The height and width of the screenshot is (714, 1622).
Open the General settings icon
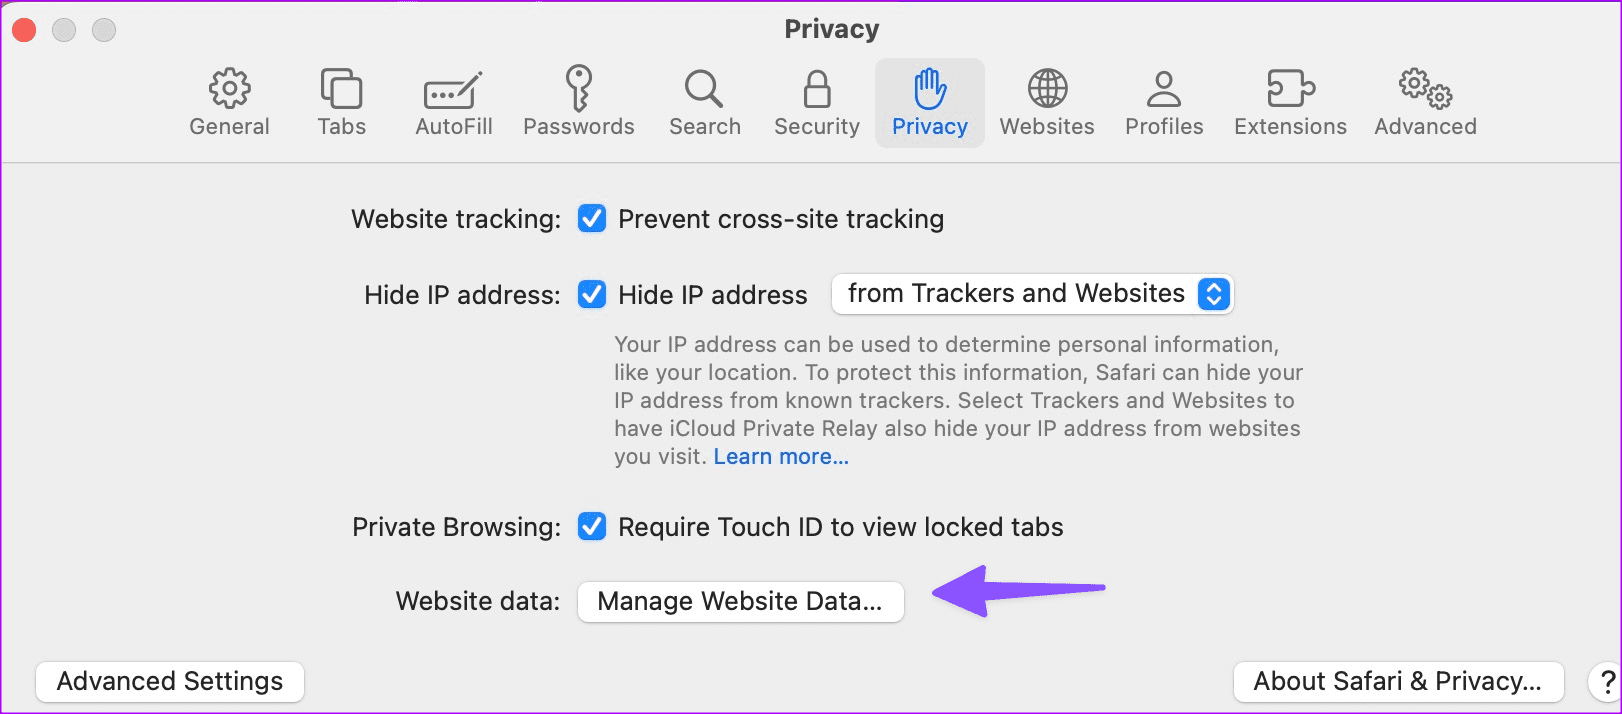click(x=229, y=100)
